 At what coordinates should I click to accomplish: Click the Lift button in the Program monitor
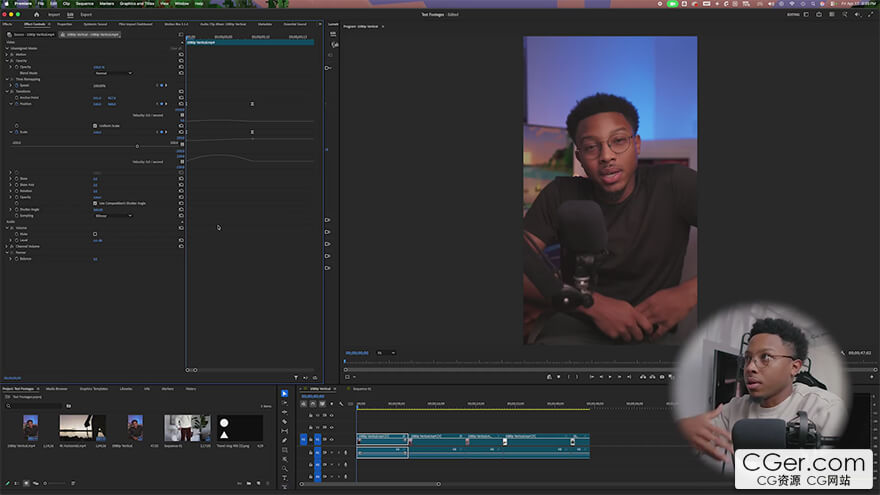[x=643, y=377]
